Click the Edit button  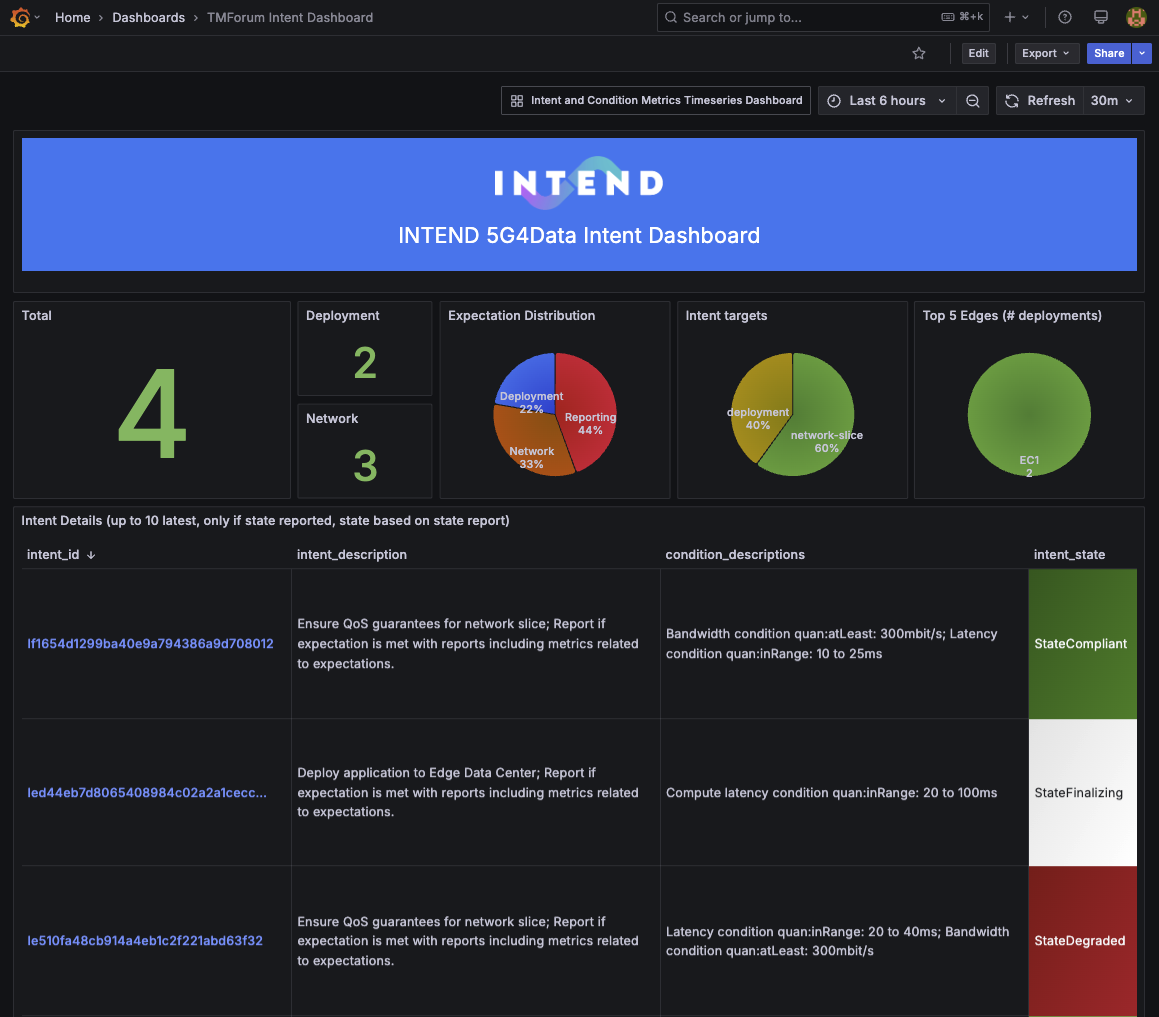[x=978, y=53]
